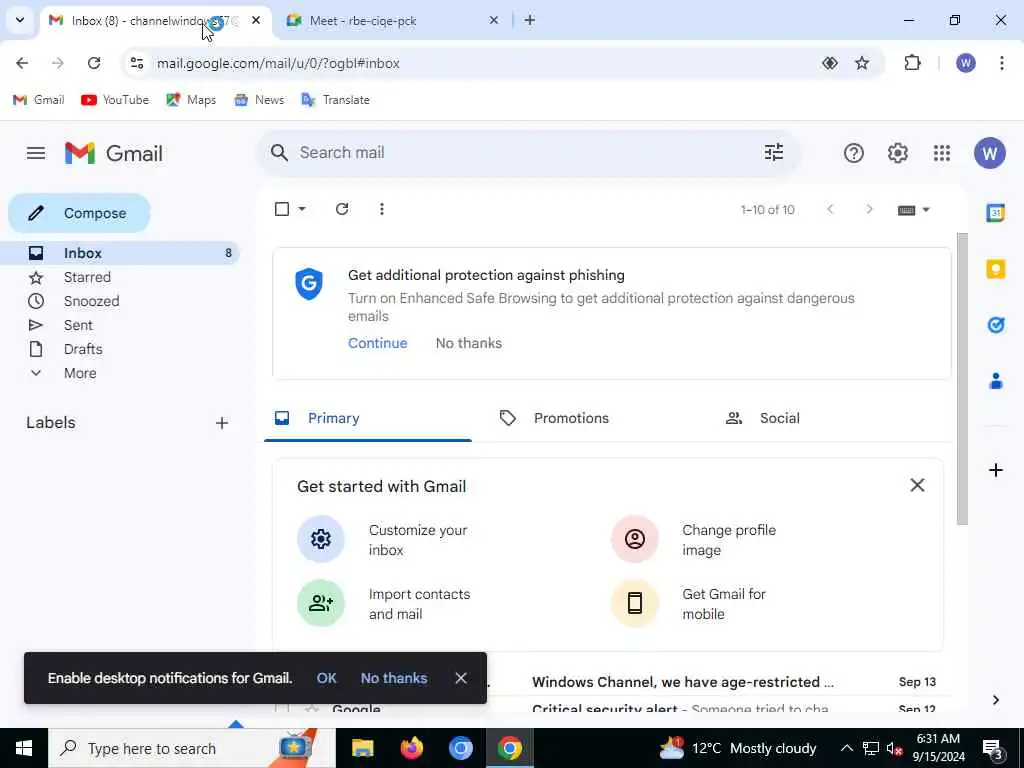Open the Google apps grid

pos(942,153)
